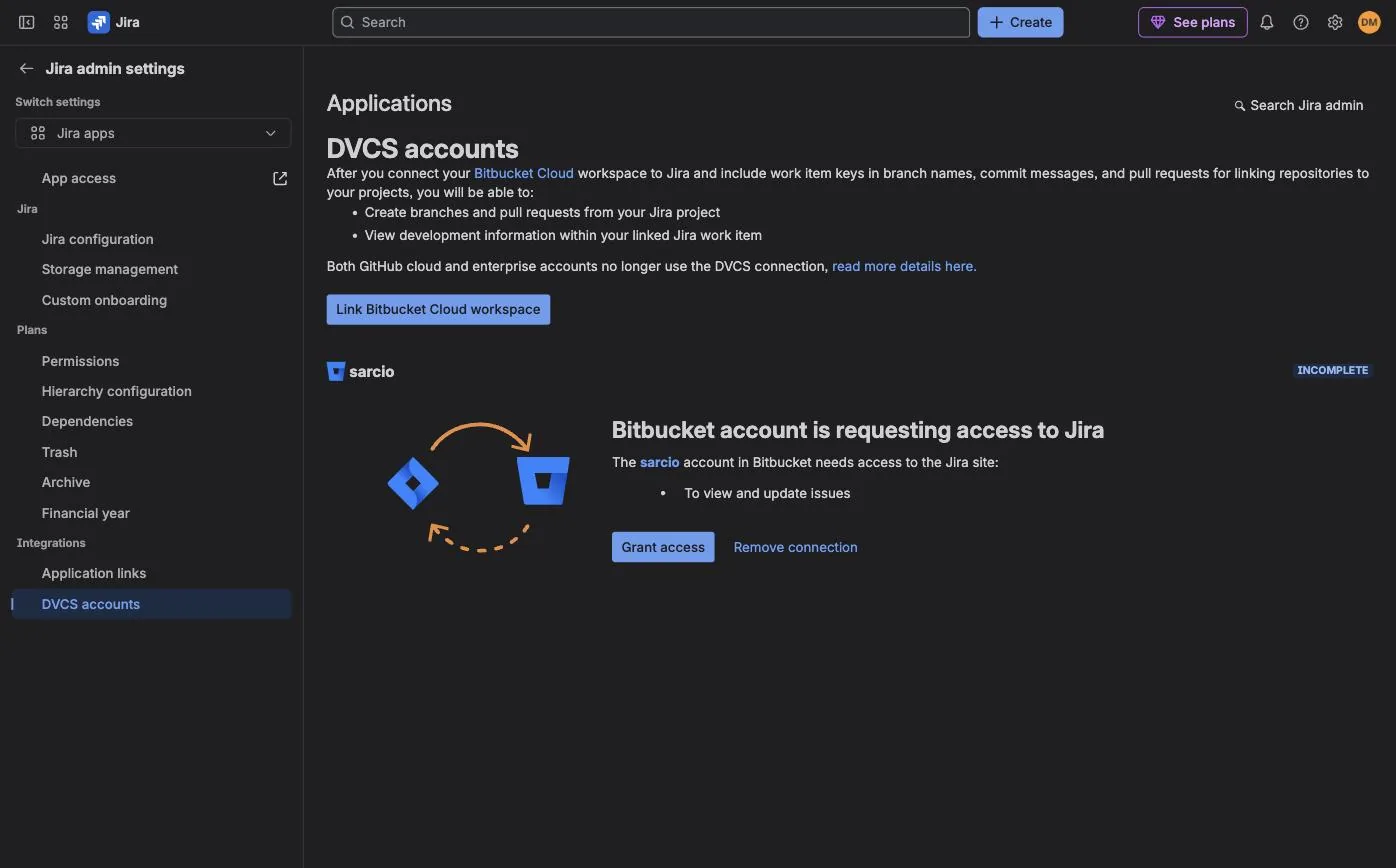This screenshot has width=1396, height=868.
Task: Open the Bitbucket Cloud link
Action: coord(524,174)
